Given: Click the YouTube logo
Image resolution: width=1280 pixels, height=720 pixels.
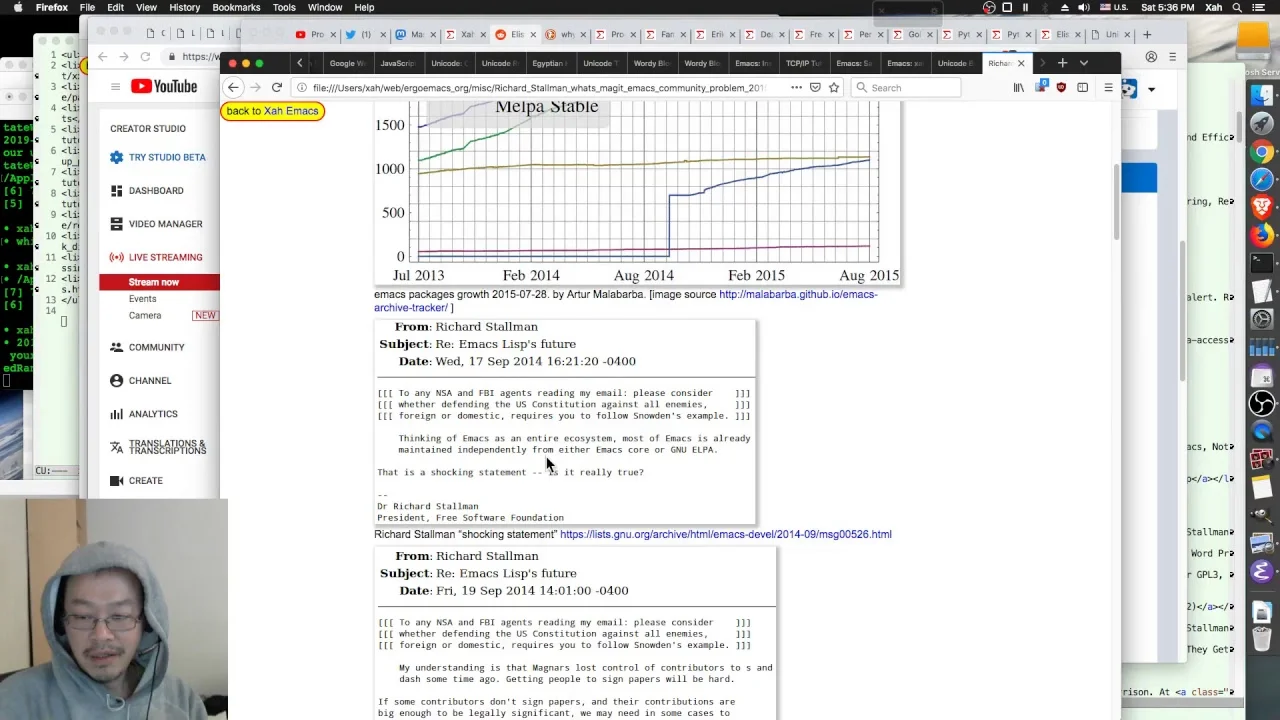Looking at the screenshot, I should pos(163,86).
